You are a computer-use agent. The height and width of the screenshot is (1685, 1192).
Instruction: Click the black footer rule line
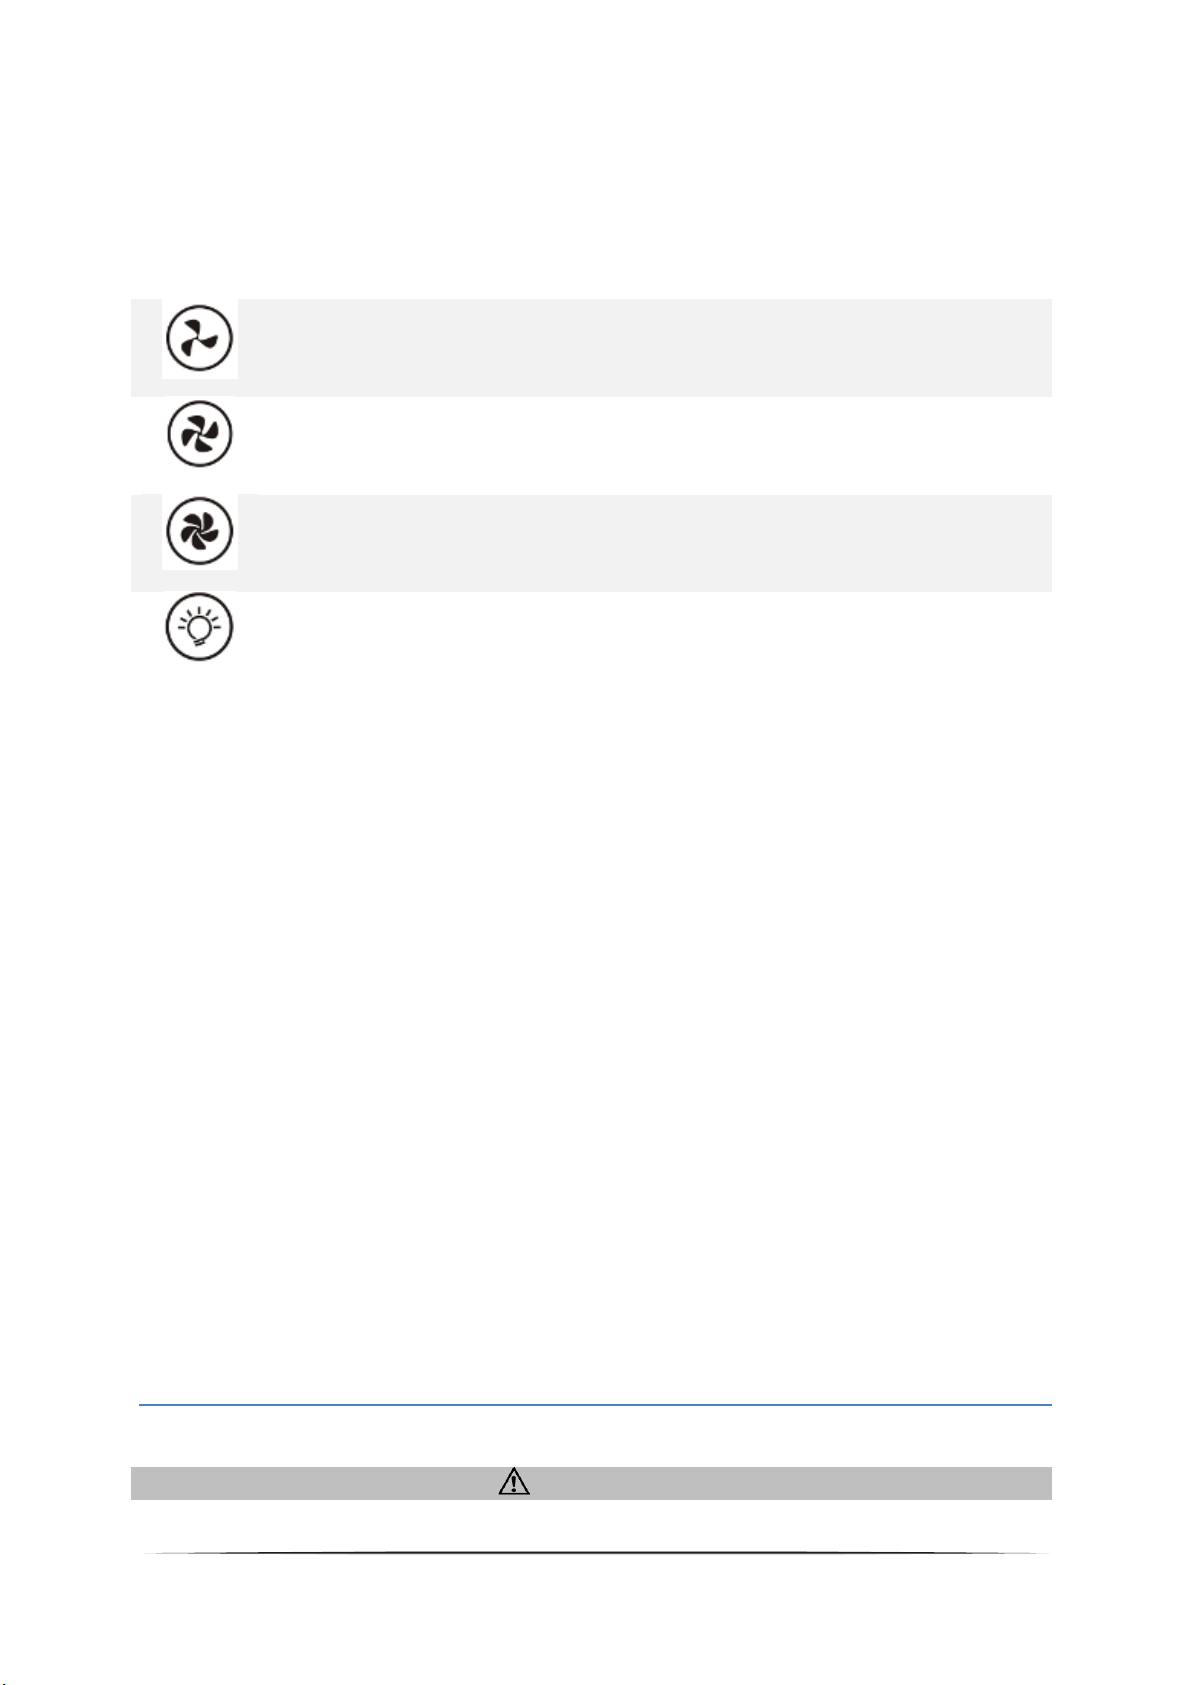pyautogui.click(x=595, y=1553)
